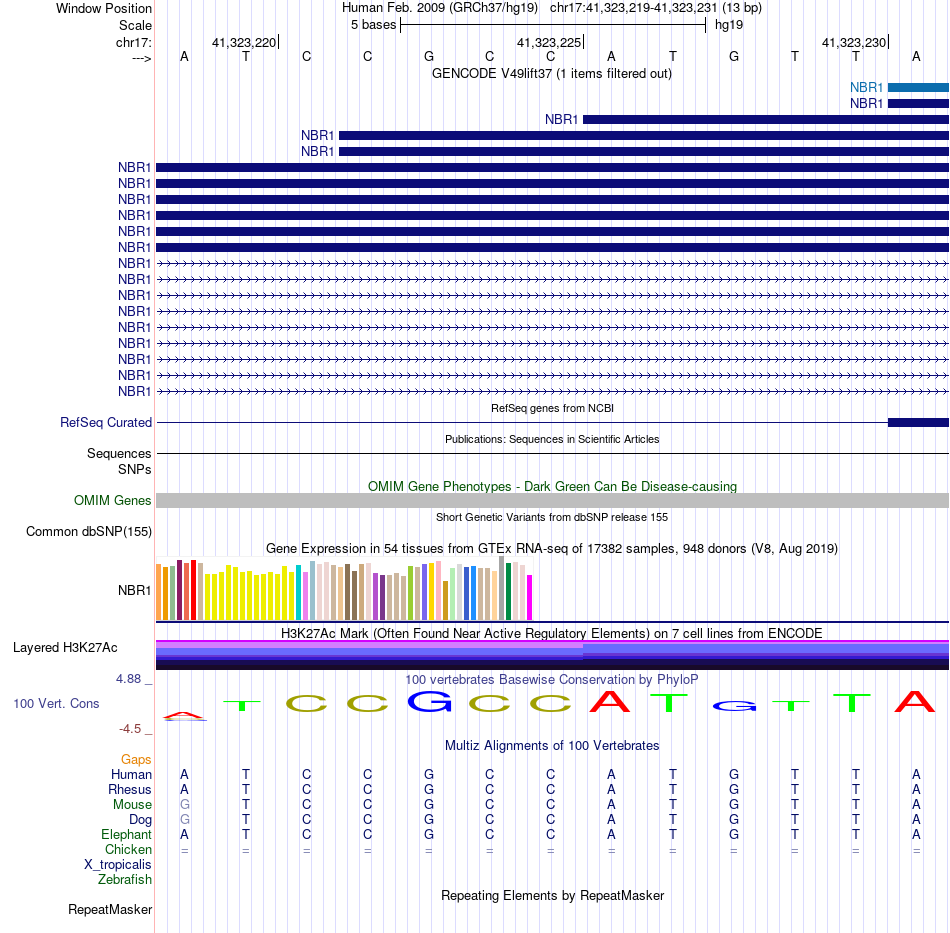Open the GTEx tissue expression bar chart
Viewport: 950px width, 933px height.
(x=344, y=589)
